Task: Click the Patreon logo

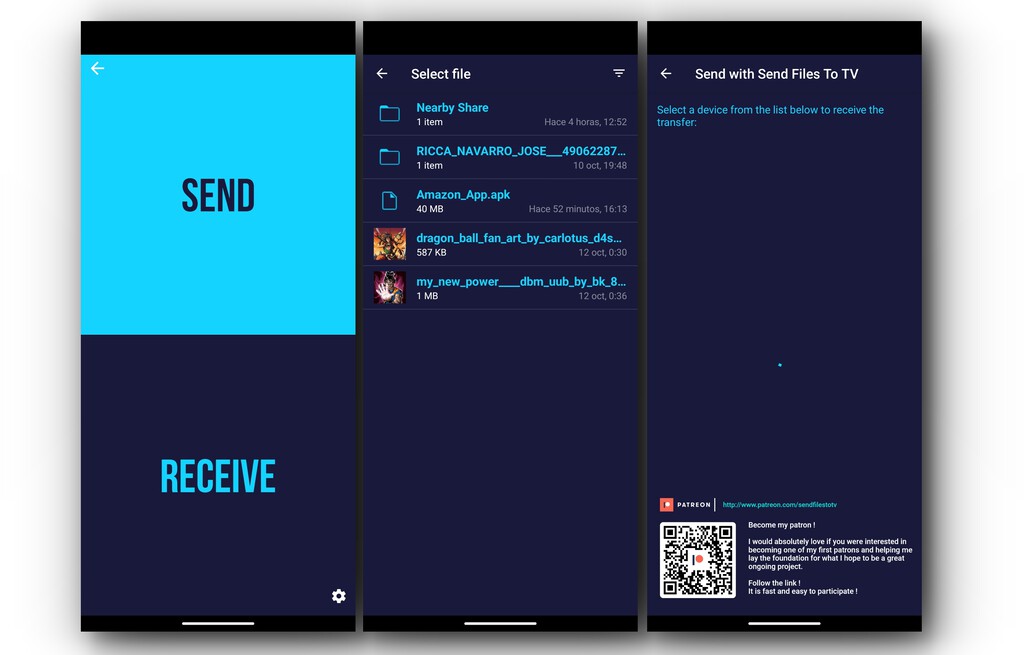Action: [x=686, y=505]
